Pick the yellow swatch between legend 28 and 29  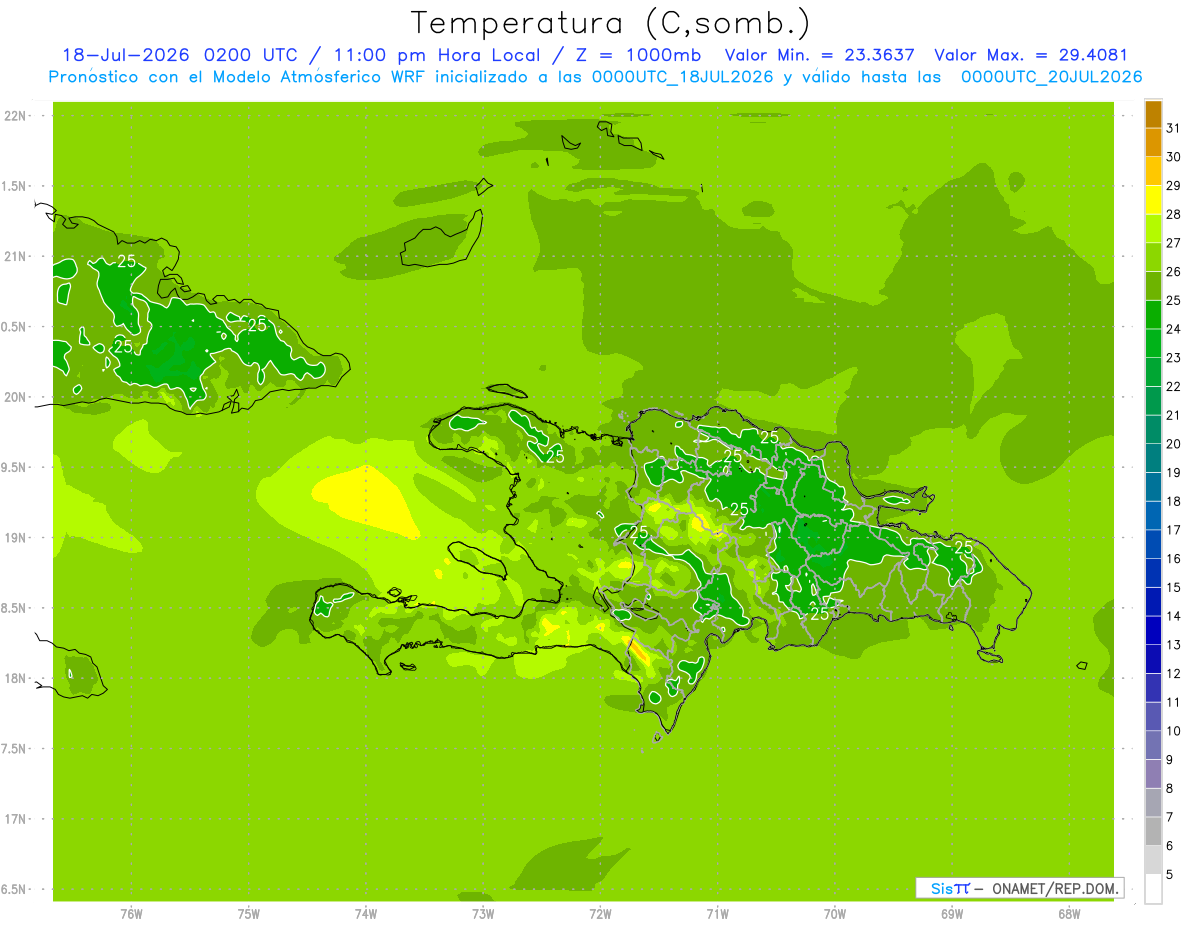[1153, 200]
